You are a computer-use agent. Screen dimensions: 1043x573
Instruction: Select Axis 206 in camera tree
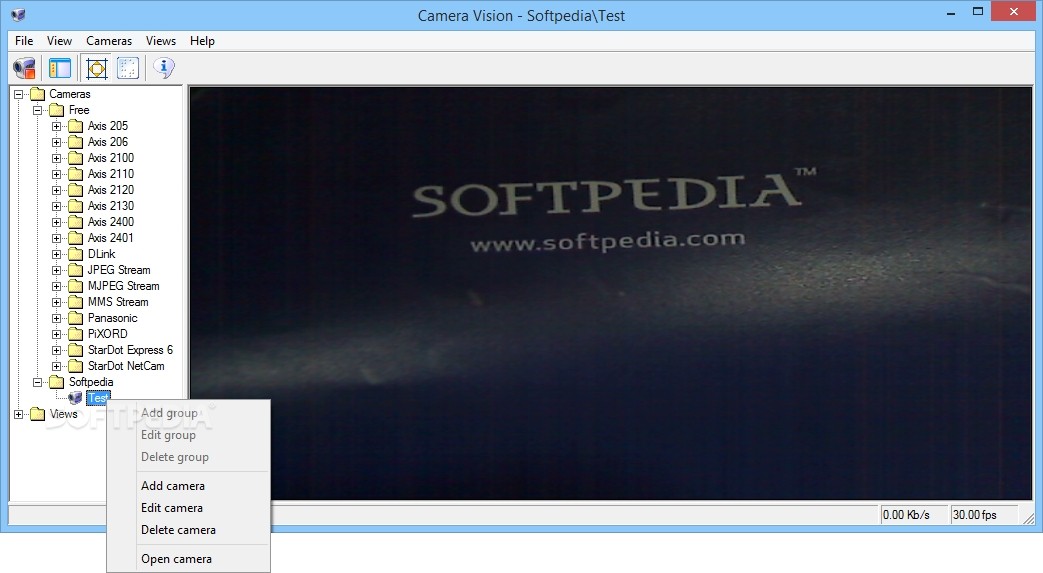click(x=108, y=142)
